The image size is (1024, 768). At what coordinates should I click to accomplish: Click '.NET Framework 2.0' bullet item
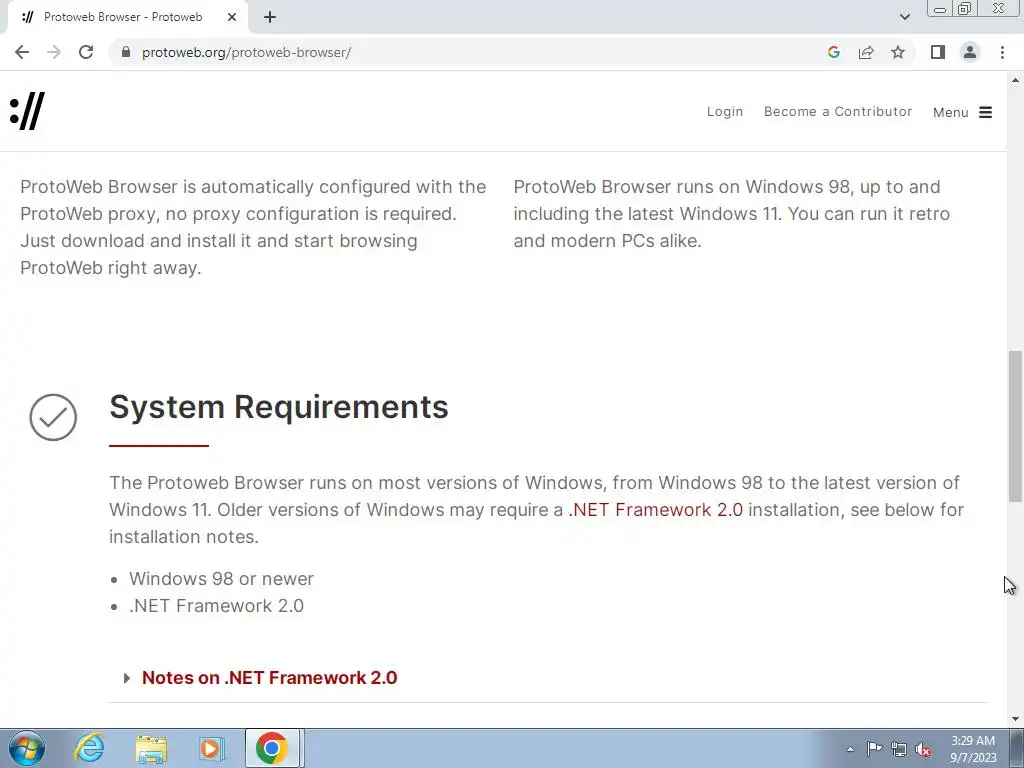coord(216,606)
